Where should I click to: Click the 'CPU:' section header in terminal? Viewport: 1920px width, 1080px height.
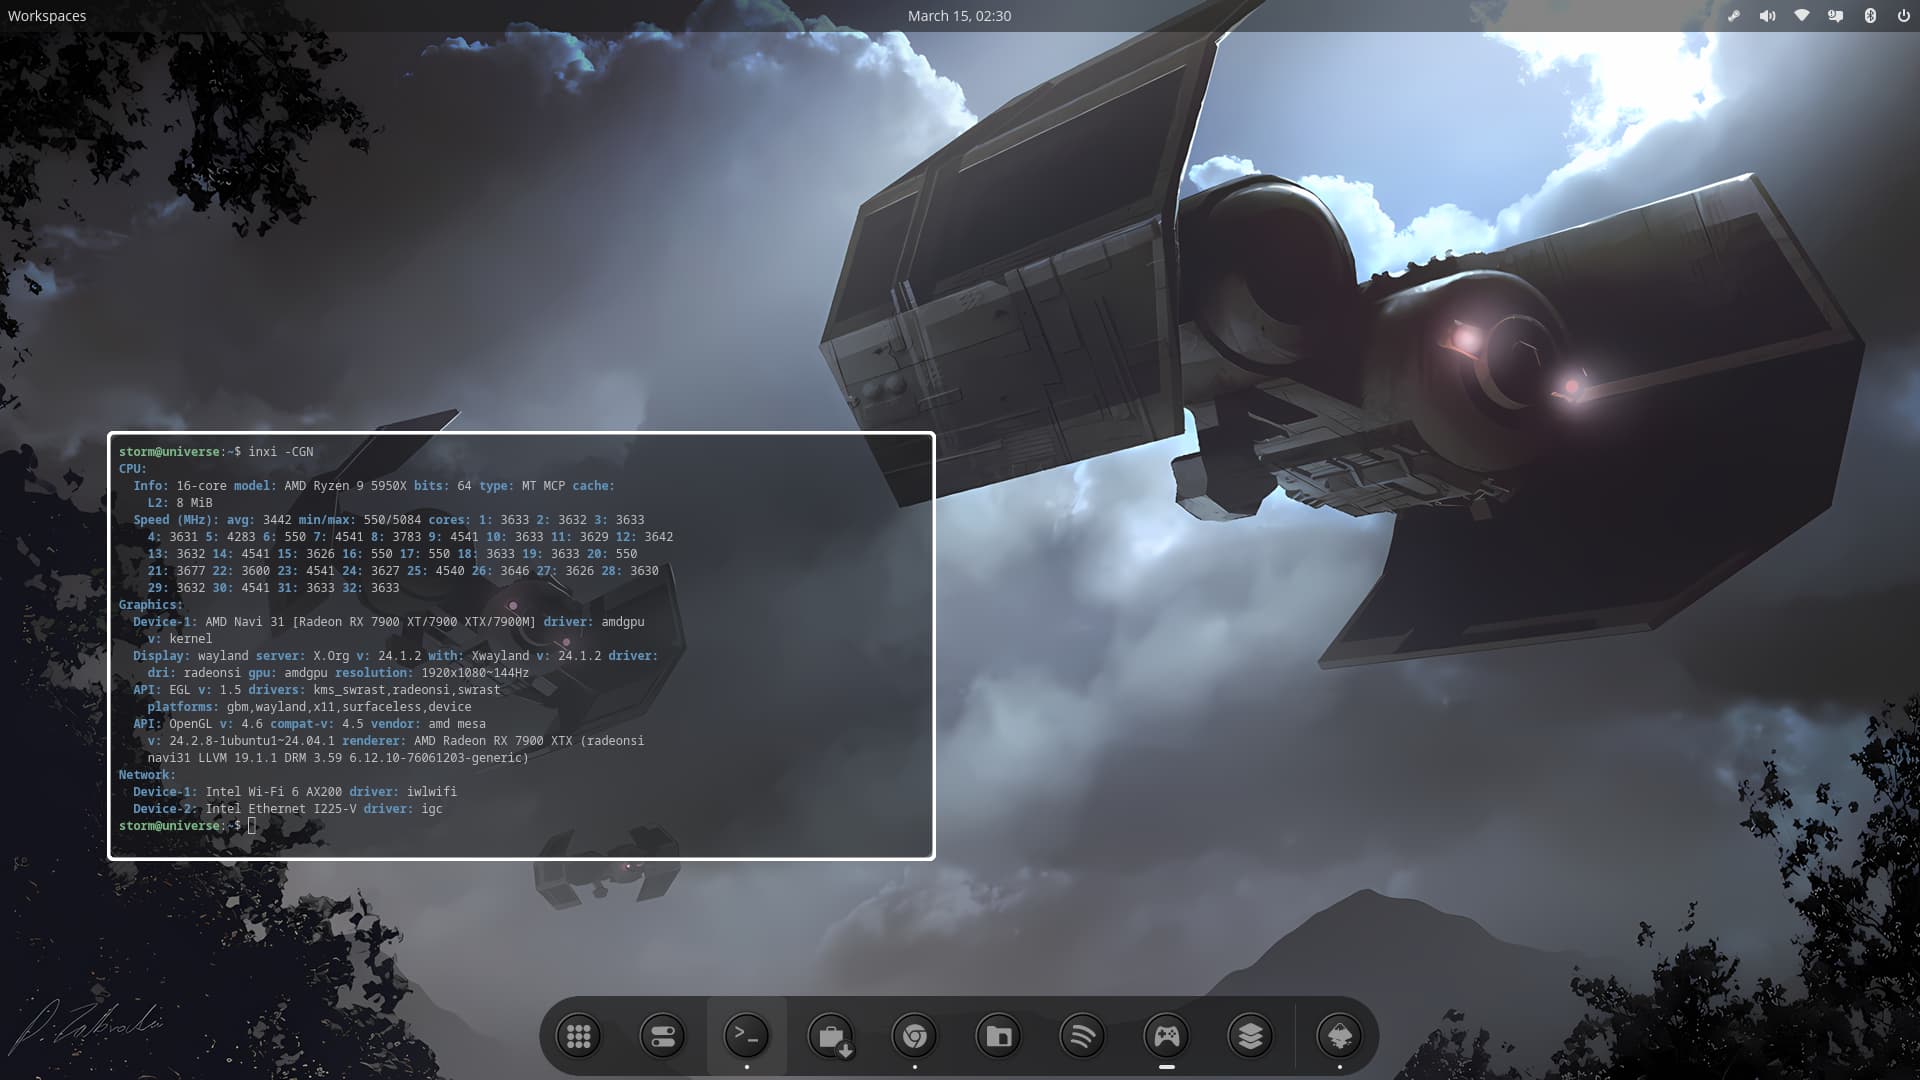click(133, 469)
